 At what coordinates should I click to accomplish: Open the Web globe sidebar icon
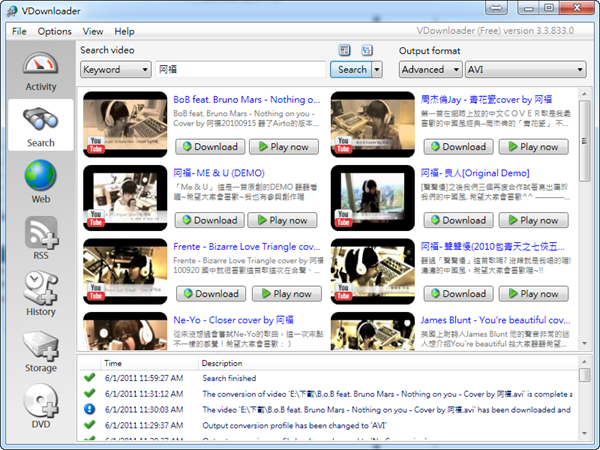[x=41, y=175]
